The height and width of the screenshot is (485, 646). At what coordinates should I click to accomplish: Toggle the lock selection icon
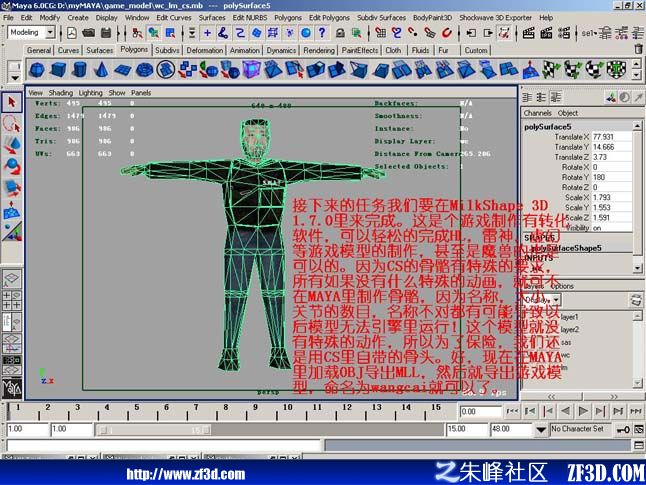[340, 33]
